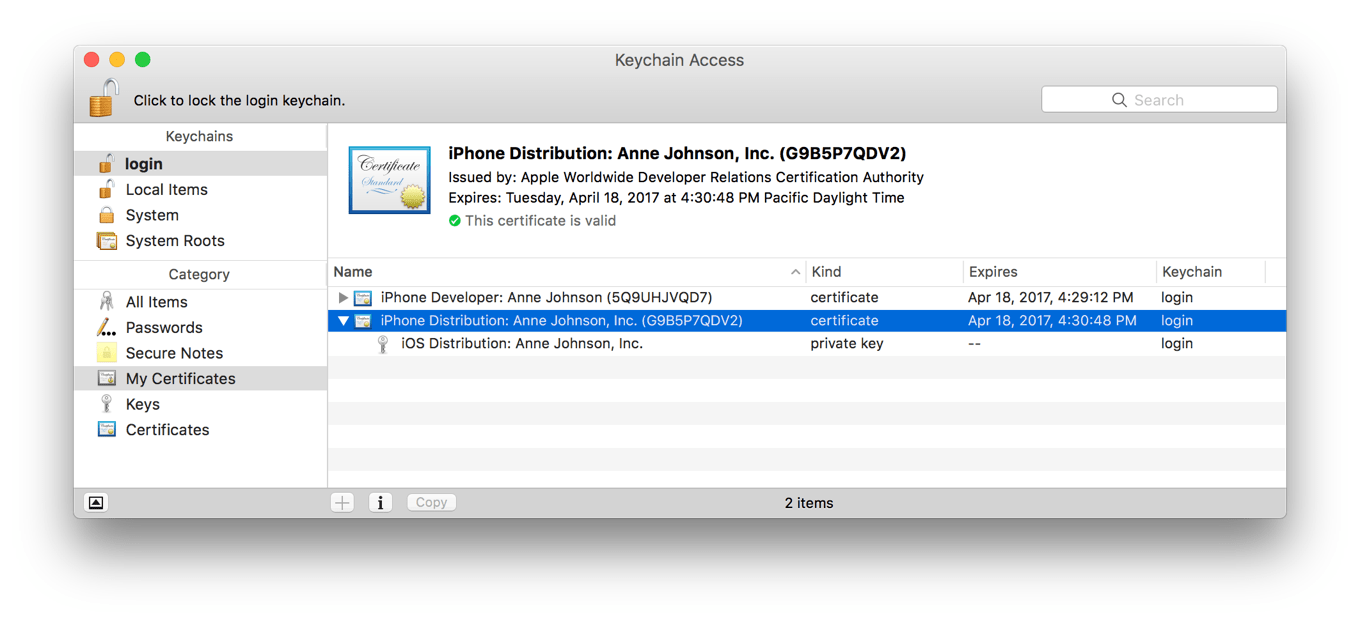Click the plus icon to add item
The image size is (1360, 625).
click(342, 502)
